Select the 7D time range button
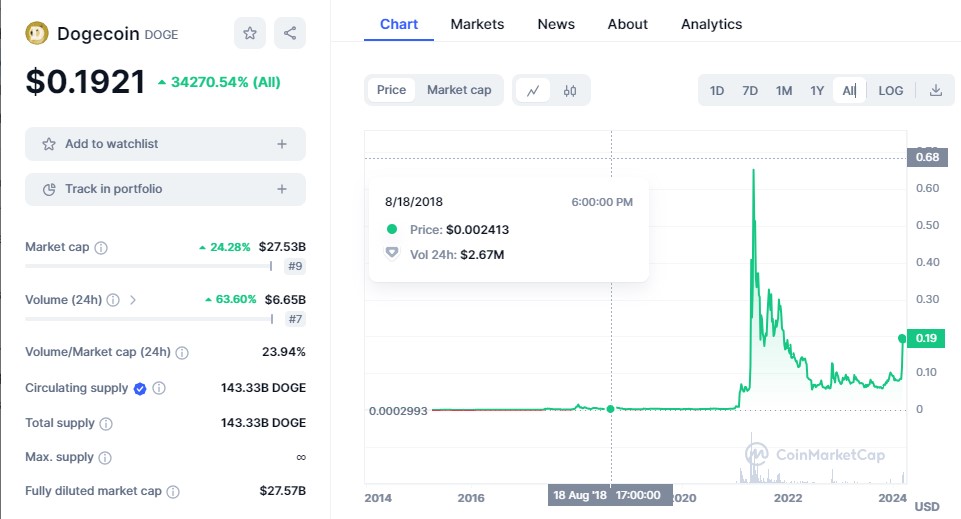 click(750, 90)
